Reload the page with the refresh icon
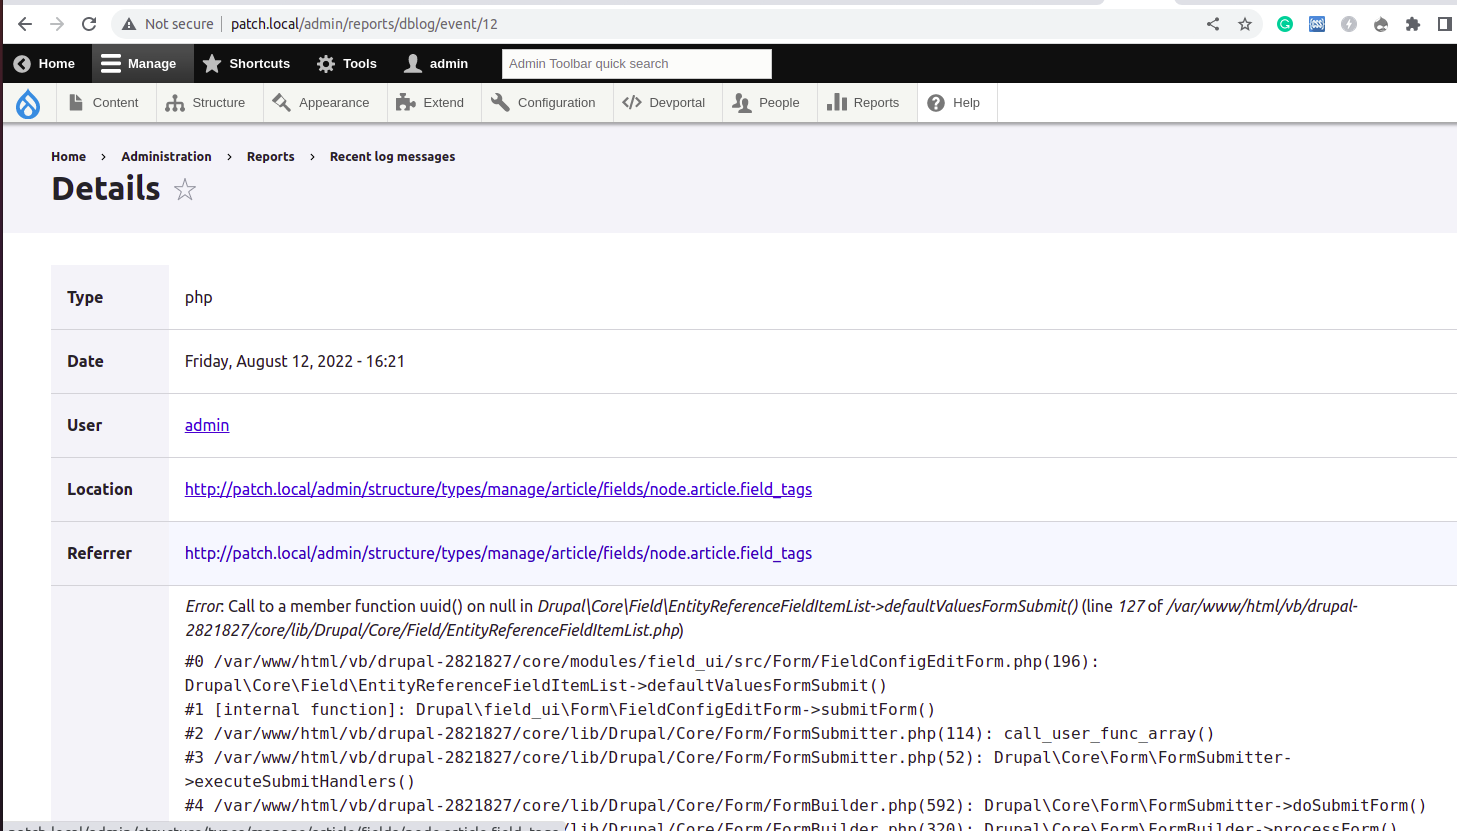This screenshot has width=1457, height=831. [89, 23]
